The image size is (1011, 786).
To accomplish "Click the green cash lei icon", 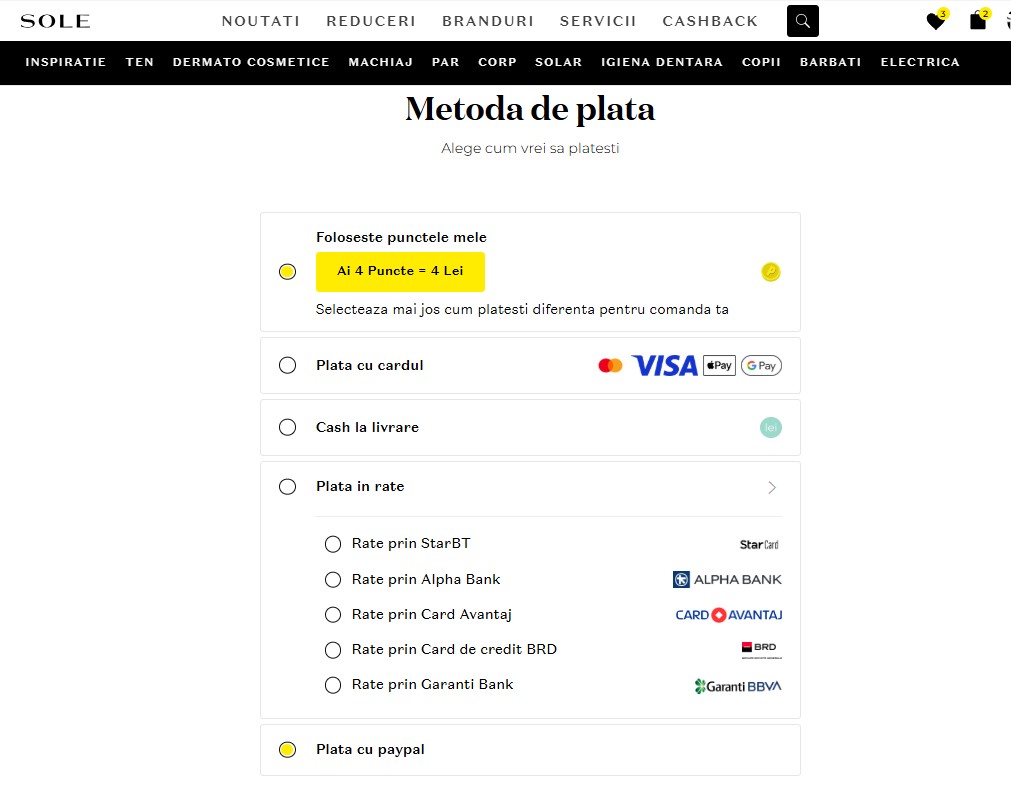I will (x=770, y=428).
